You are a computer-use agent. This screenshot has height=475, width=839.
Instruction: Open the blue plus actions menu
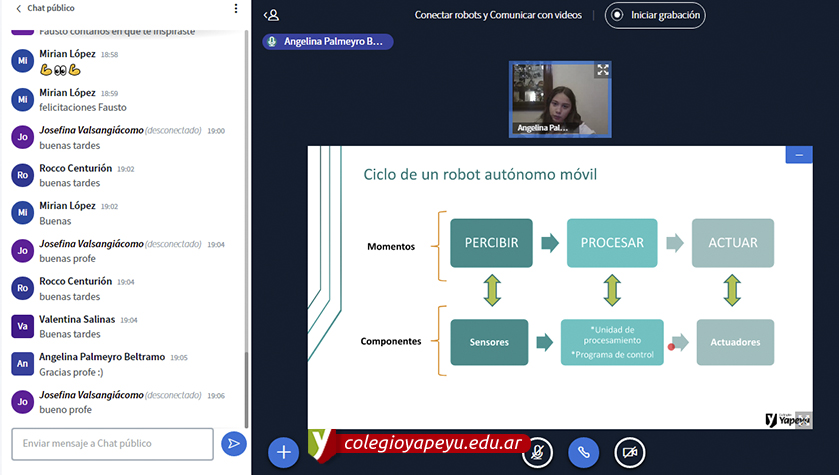point(283,452)
